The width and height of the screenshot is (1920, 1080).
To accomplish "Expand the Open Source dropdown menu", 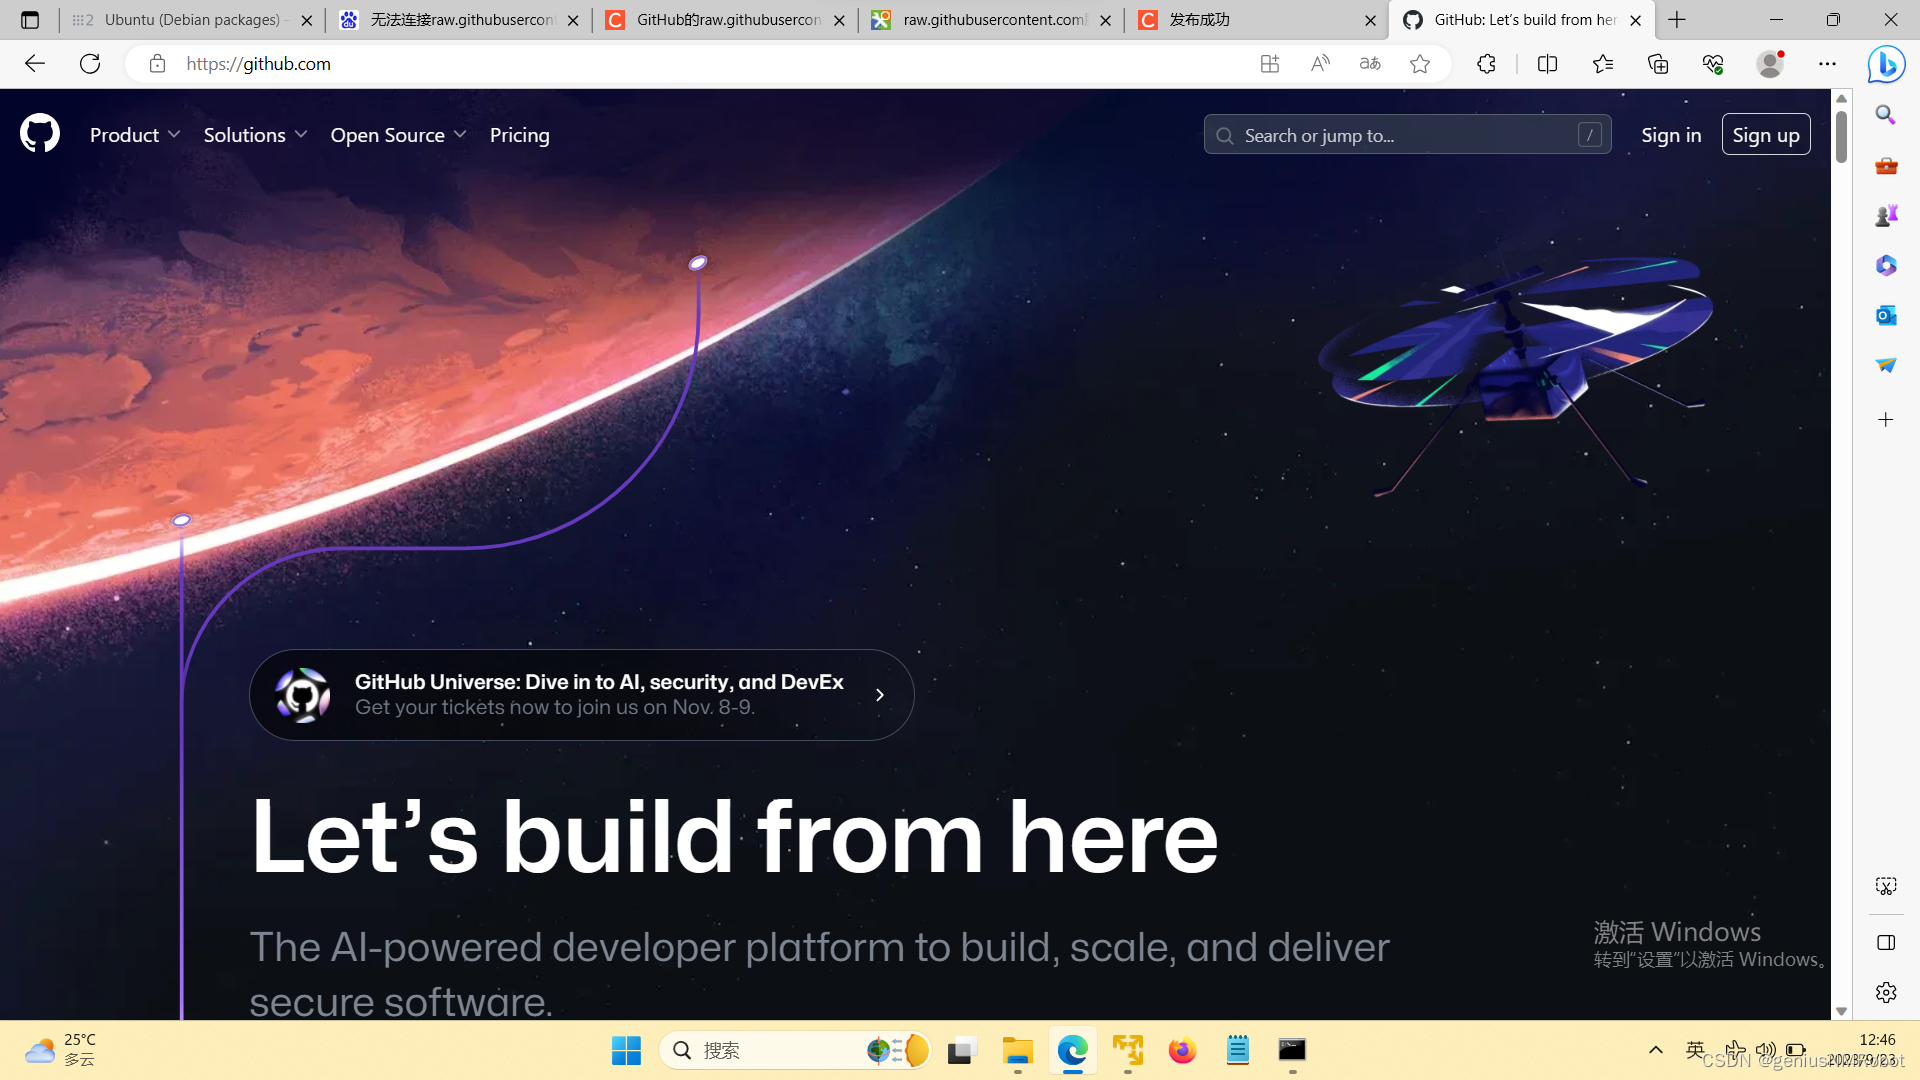I will point(398,135).
